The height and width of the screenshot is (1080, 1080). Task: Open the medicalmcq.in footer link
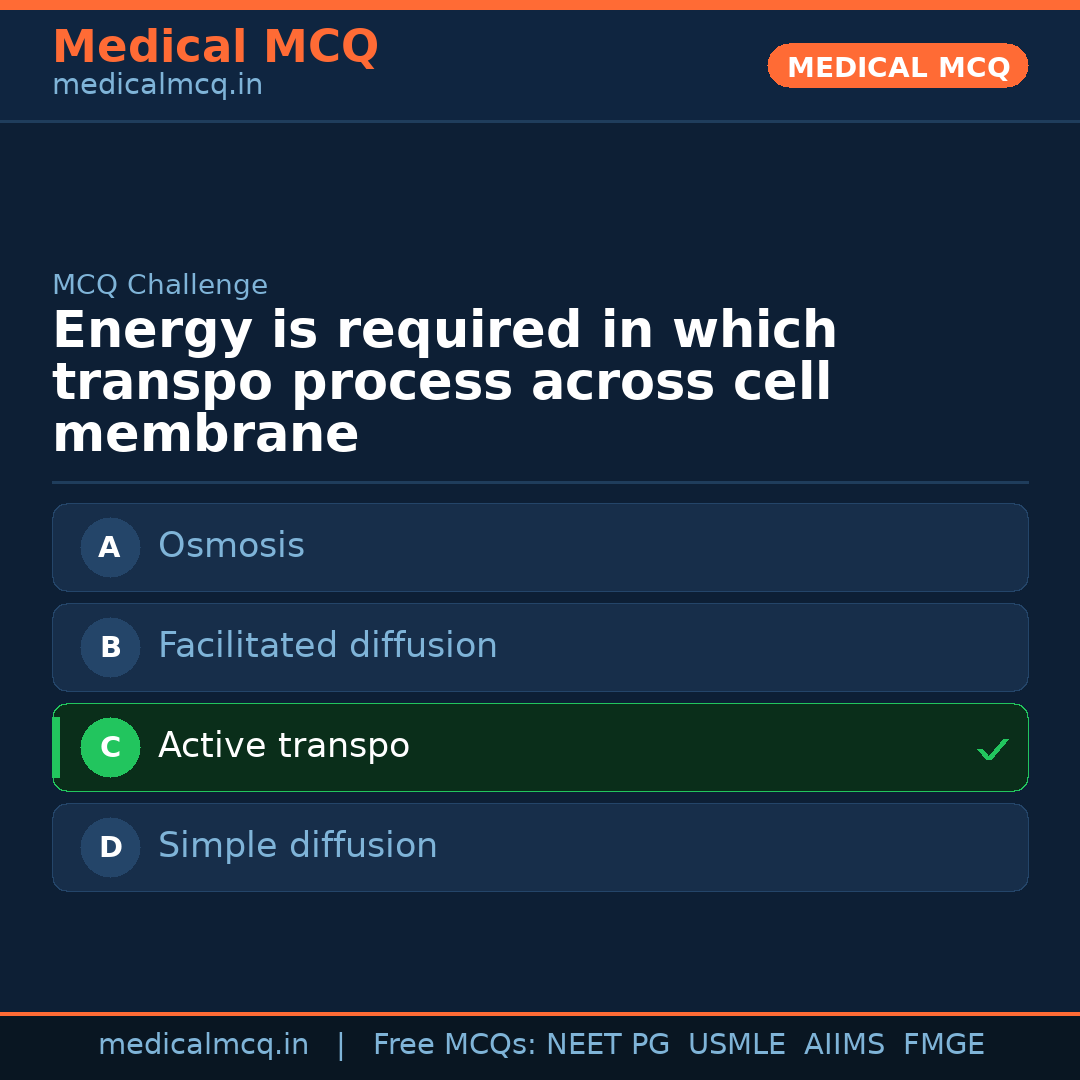tap(203, 1045)
